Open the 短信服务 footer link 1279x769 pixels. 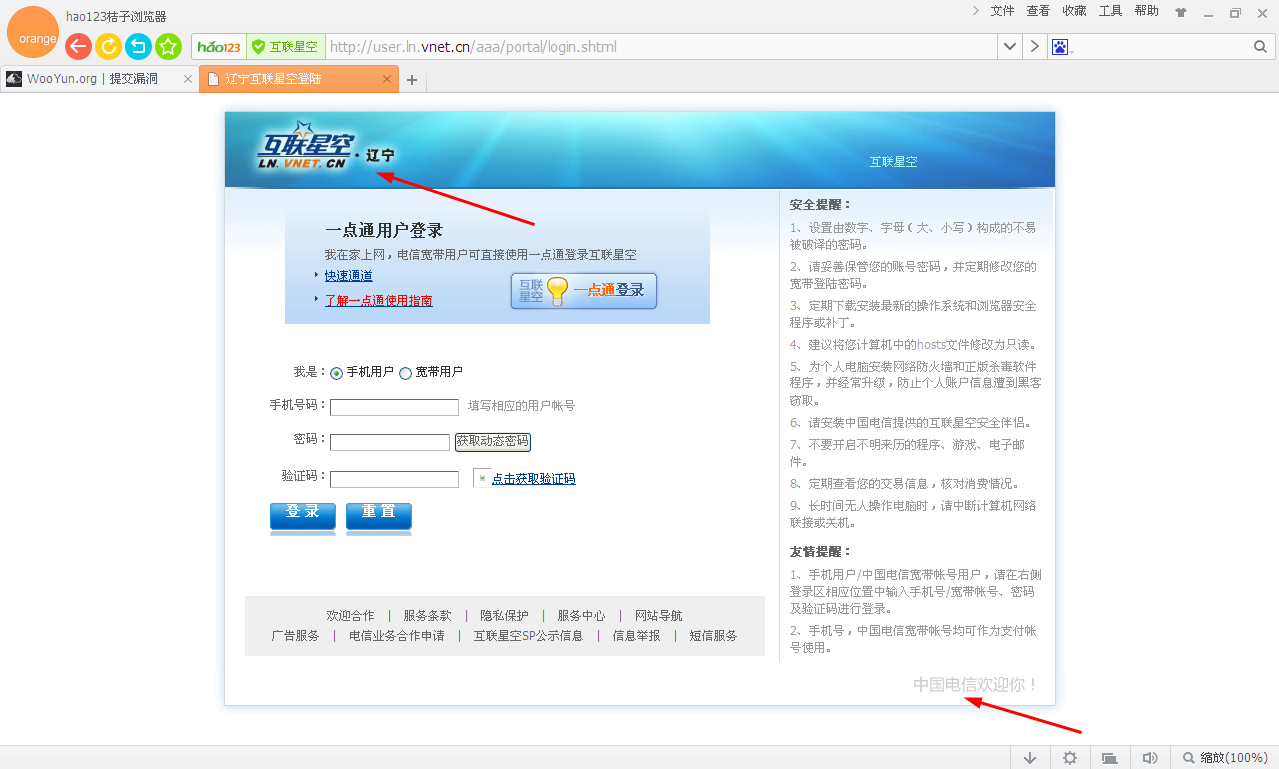713,636
